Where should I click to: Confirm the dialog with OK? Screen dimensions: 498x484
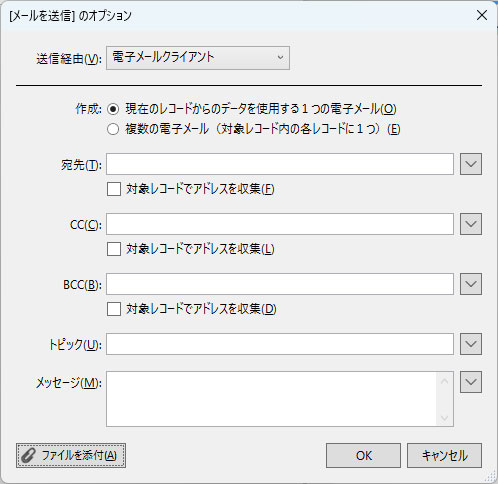coord(363,455)
